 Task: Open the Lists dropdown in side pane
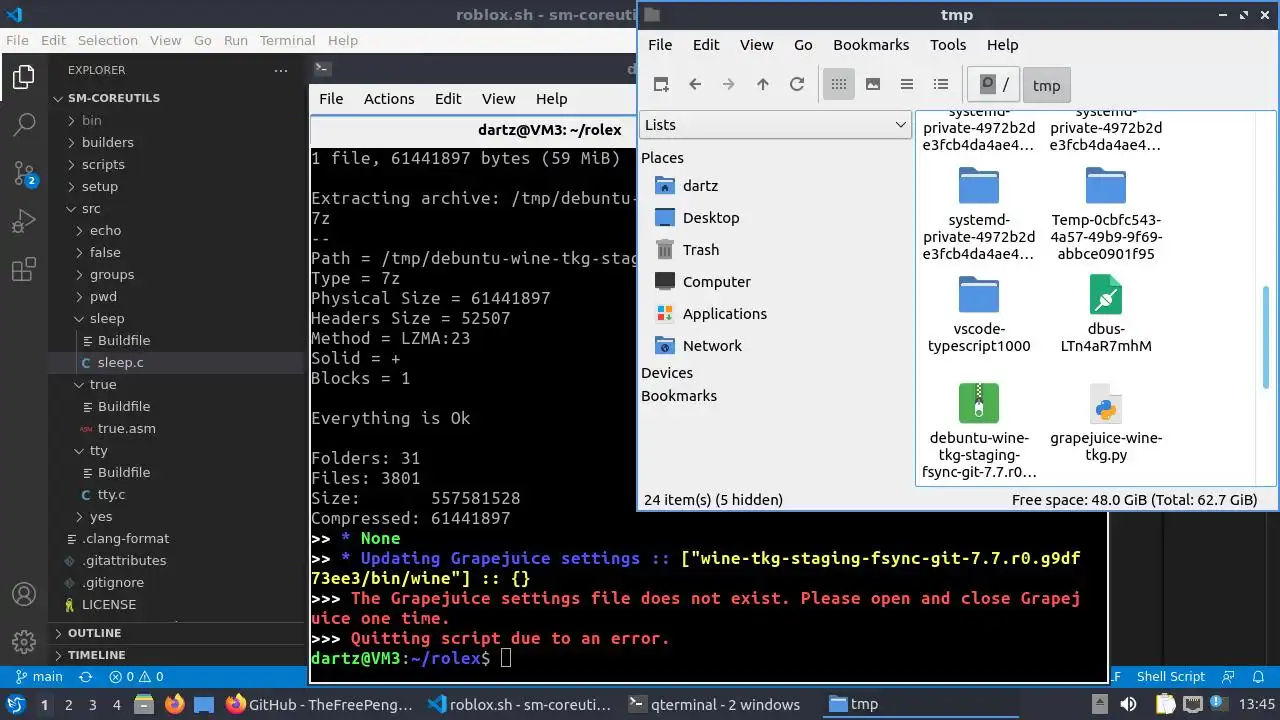pos(775,125)
